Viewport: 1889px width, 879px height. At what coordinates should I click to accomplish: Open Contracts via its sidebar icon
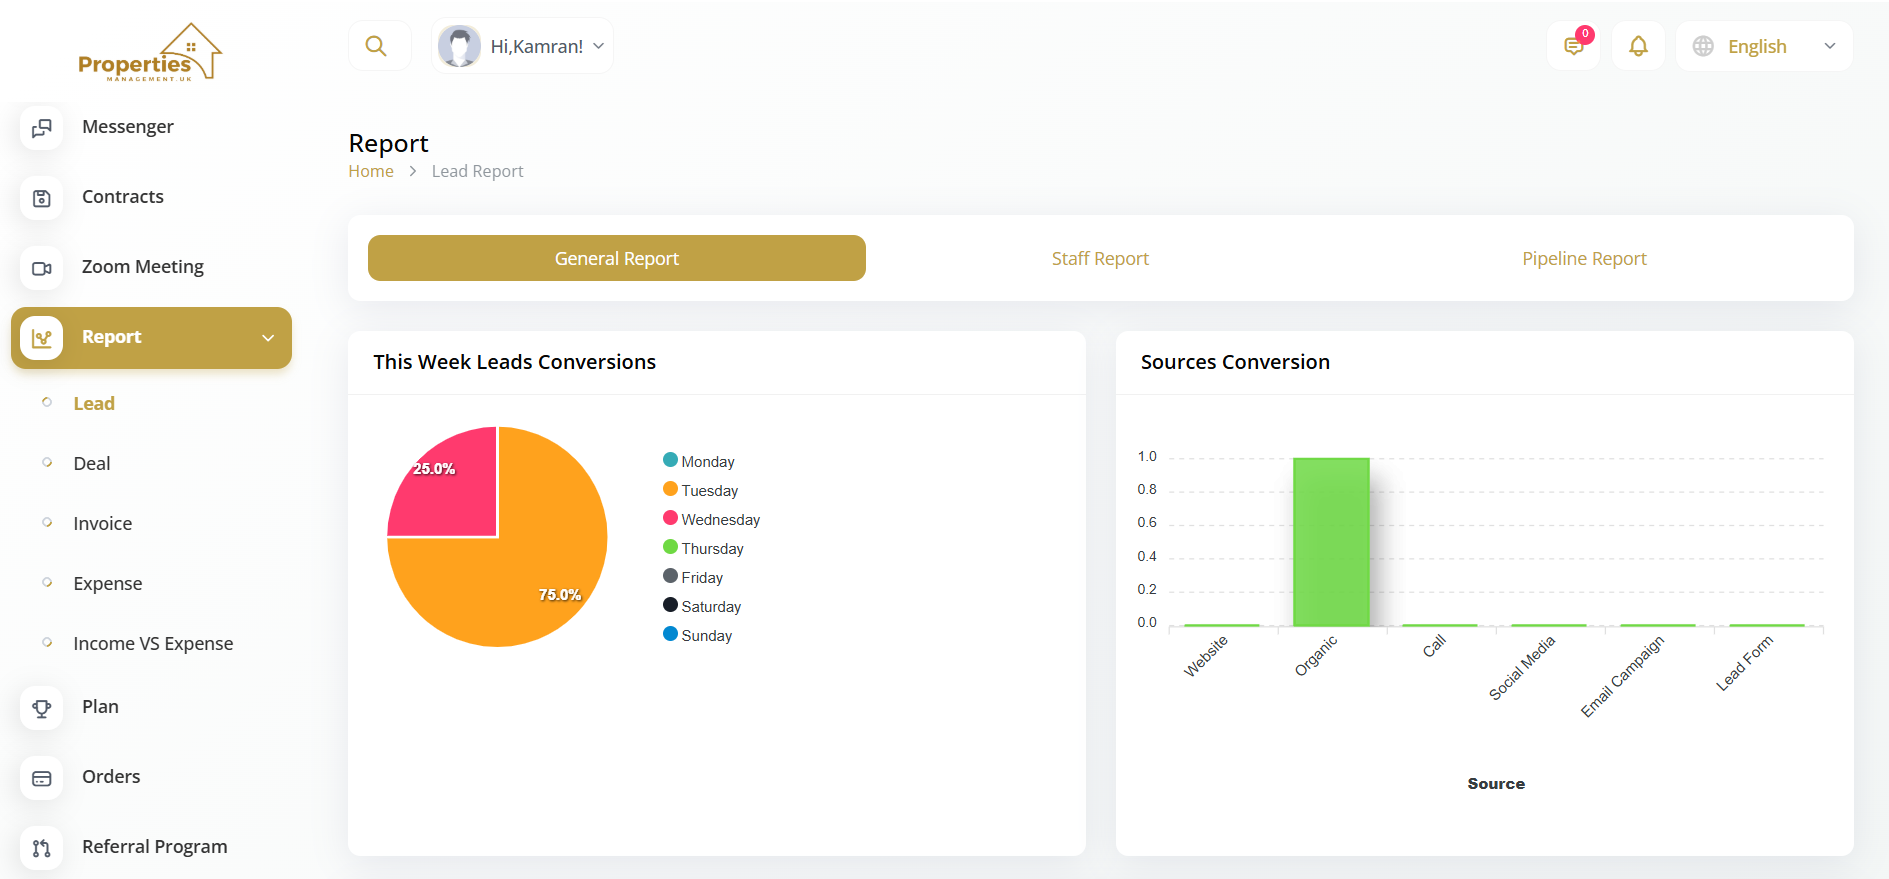(42, 198)
